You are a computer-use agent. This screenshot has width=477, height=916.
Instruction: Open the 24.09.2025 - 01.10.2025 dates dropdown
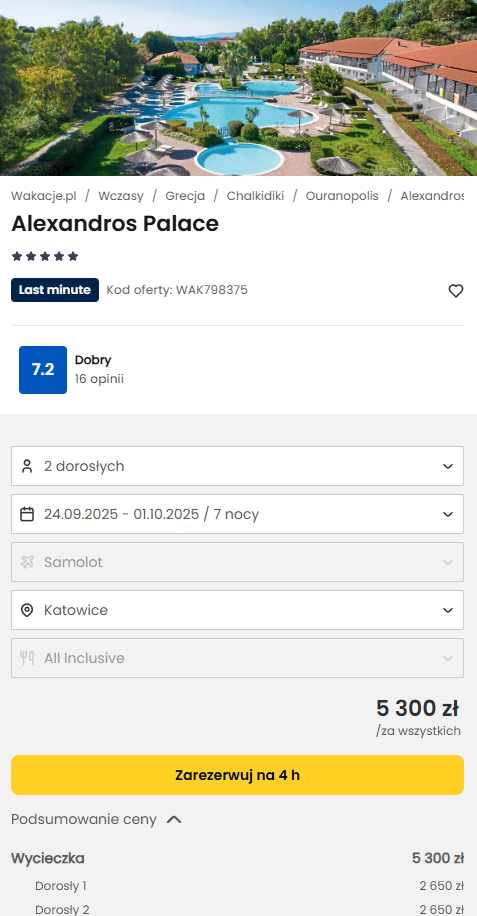238,514
